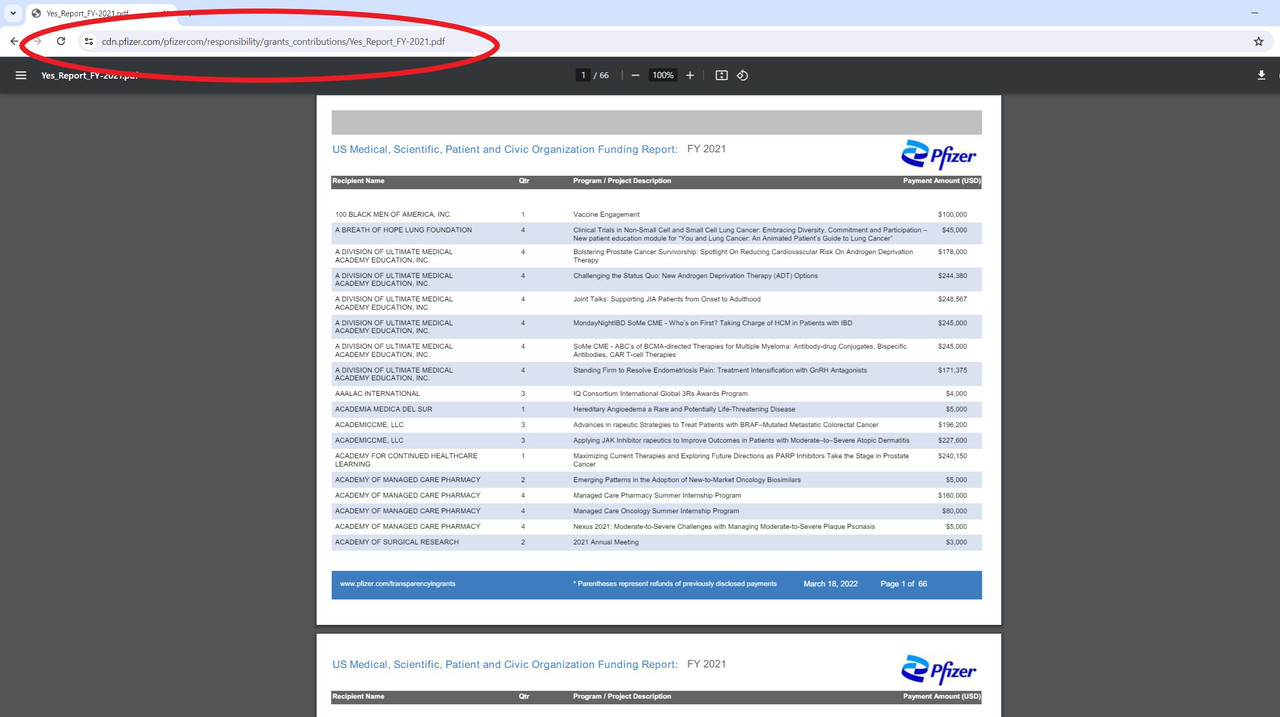Click "Page 1 of 66" in the footer

[903, 584]
